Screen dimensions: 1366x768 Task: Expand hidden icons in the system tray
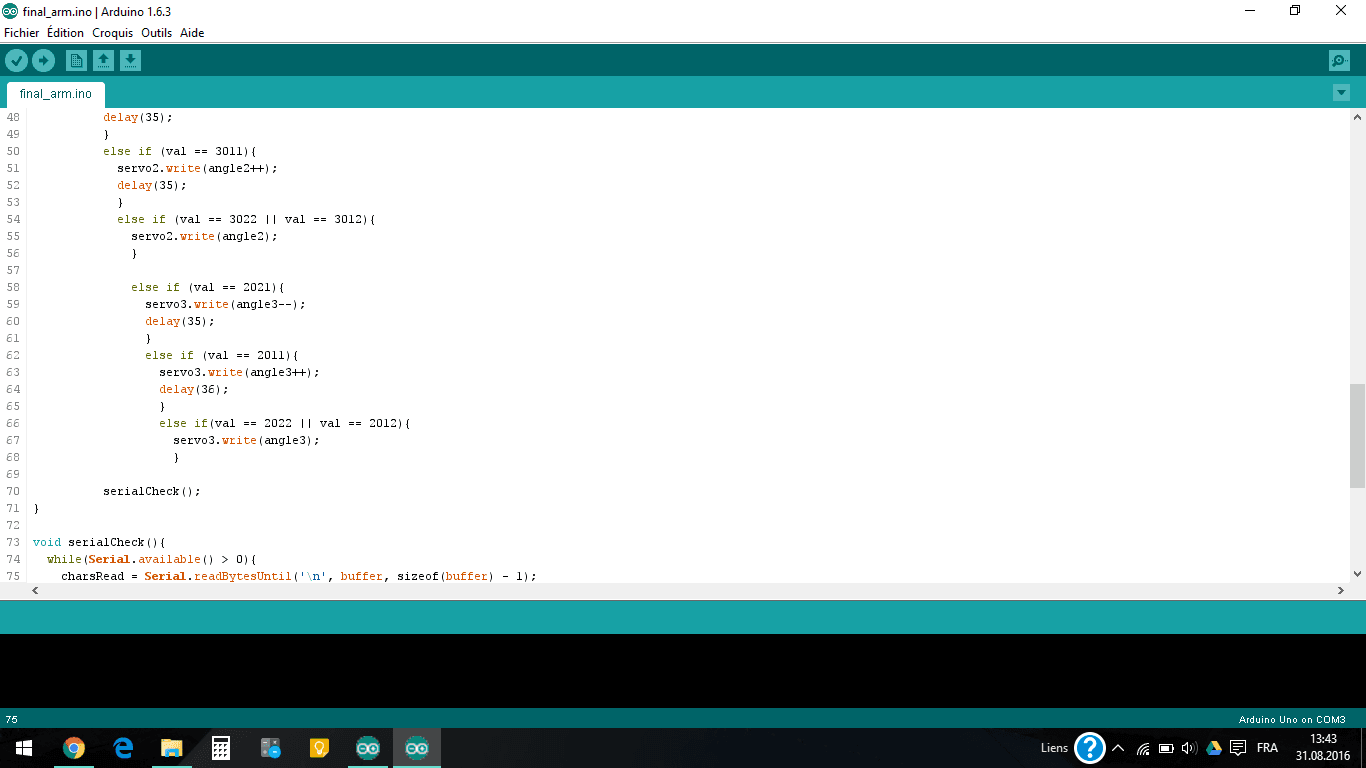1118,747
